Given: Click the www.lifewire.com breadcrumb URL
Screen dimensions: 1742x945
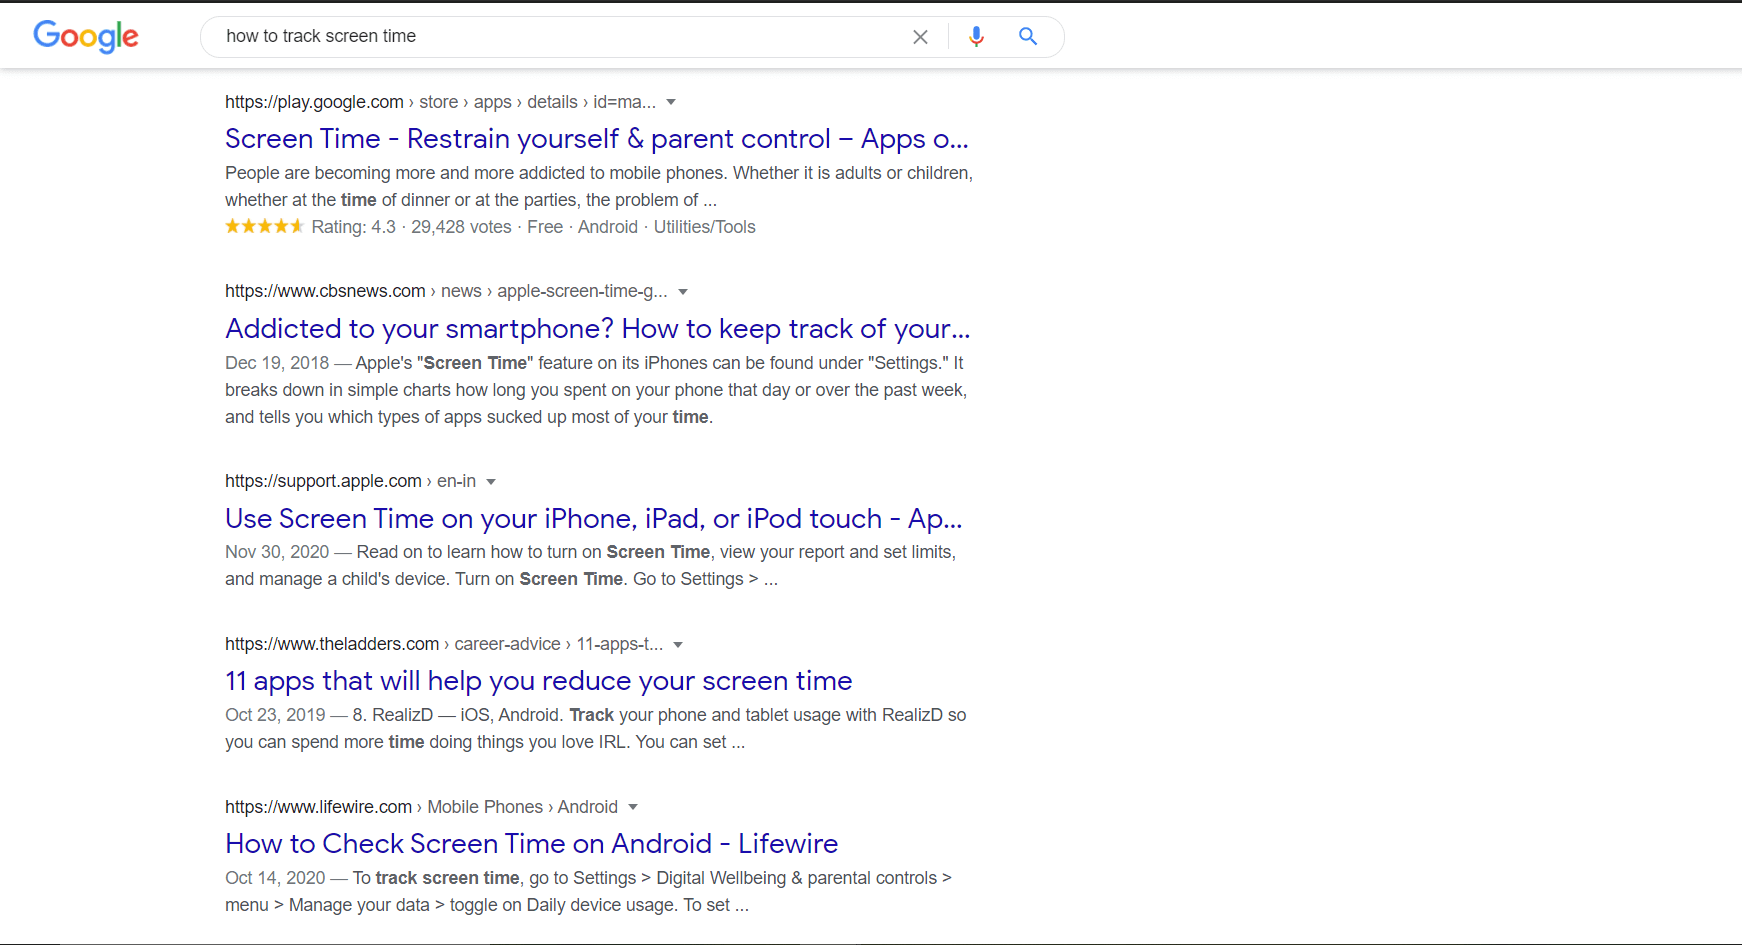Looking at the screenshot, I should pos(318,807).
